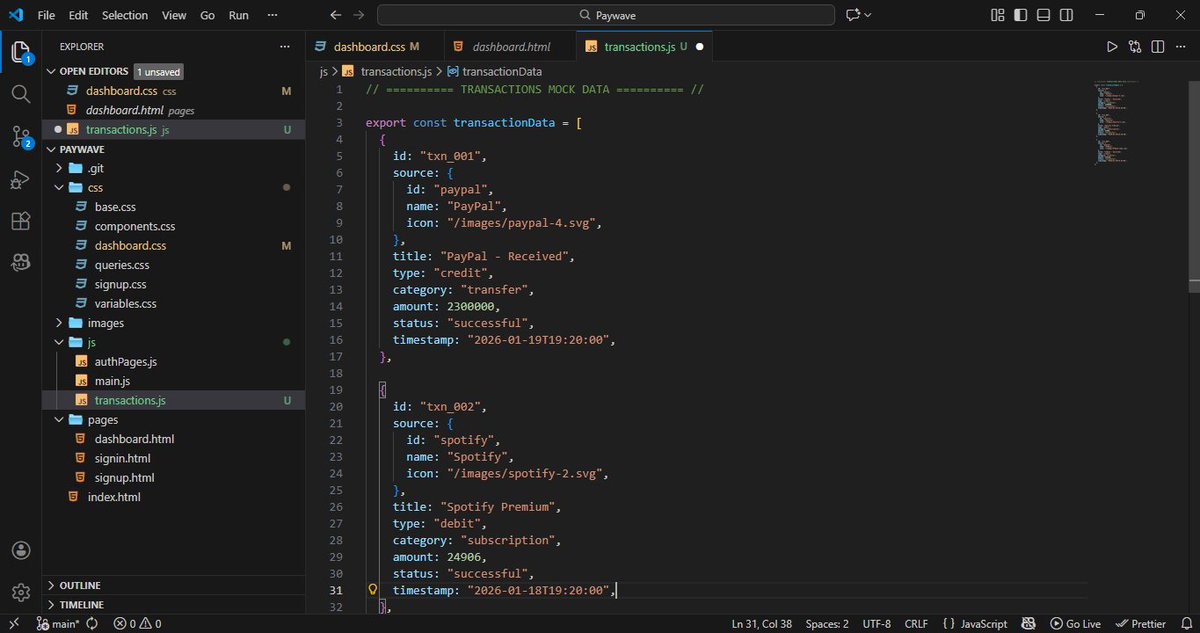Switch to the dashboard.css tab
Image resolution: width=1200 pixels, height=633 pixels.
tap(374, 46)
